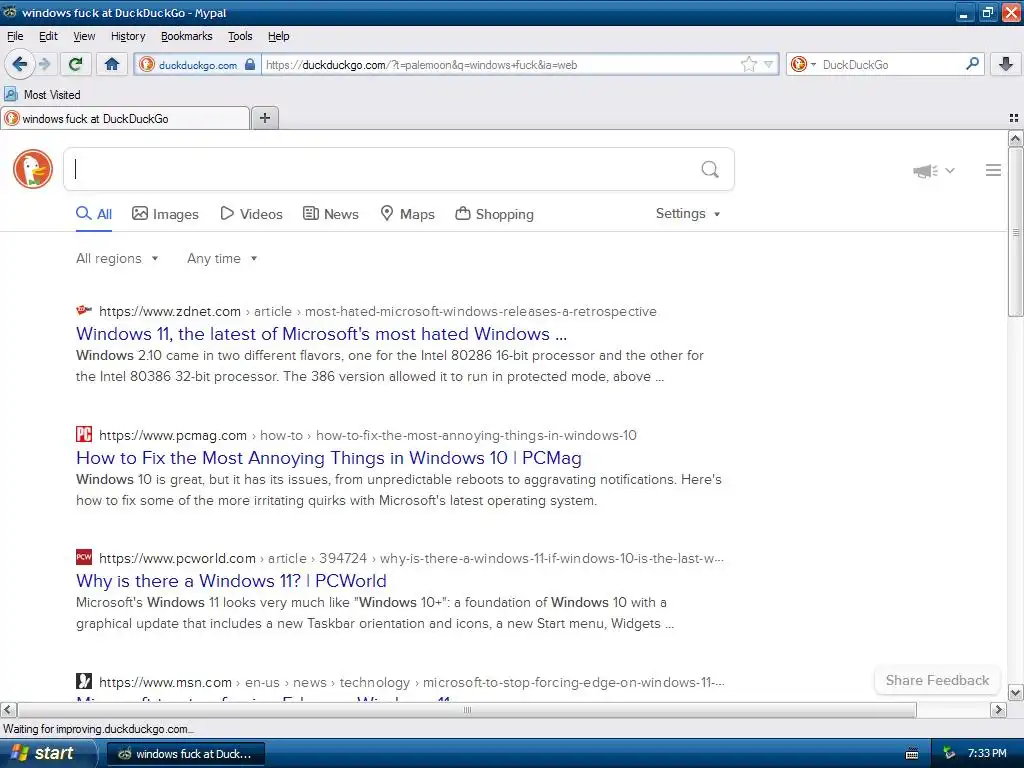Open the Edit menu
The height and width of the screenshot is (768, 1024).
click(48, 36)
